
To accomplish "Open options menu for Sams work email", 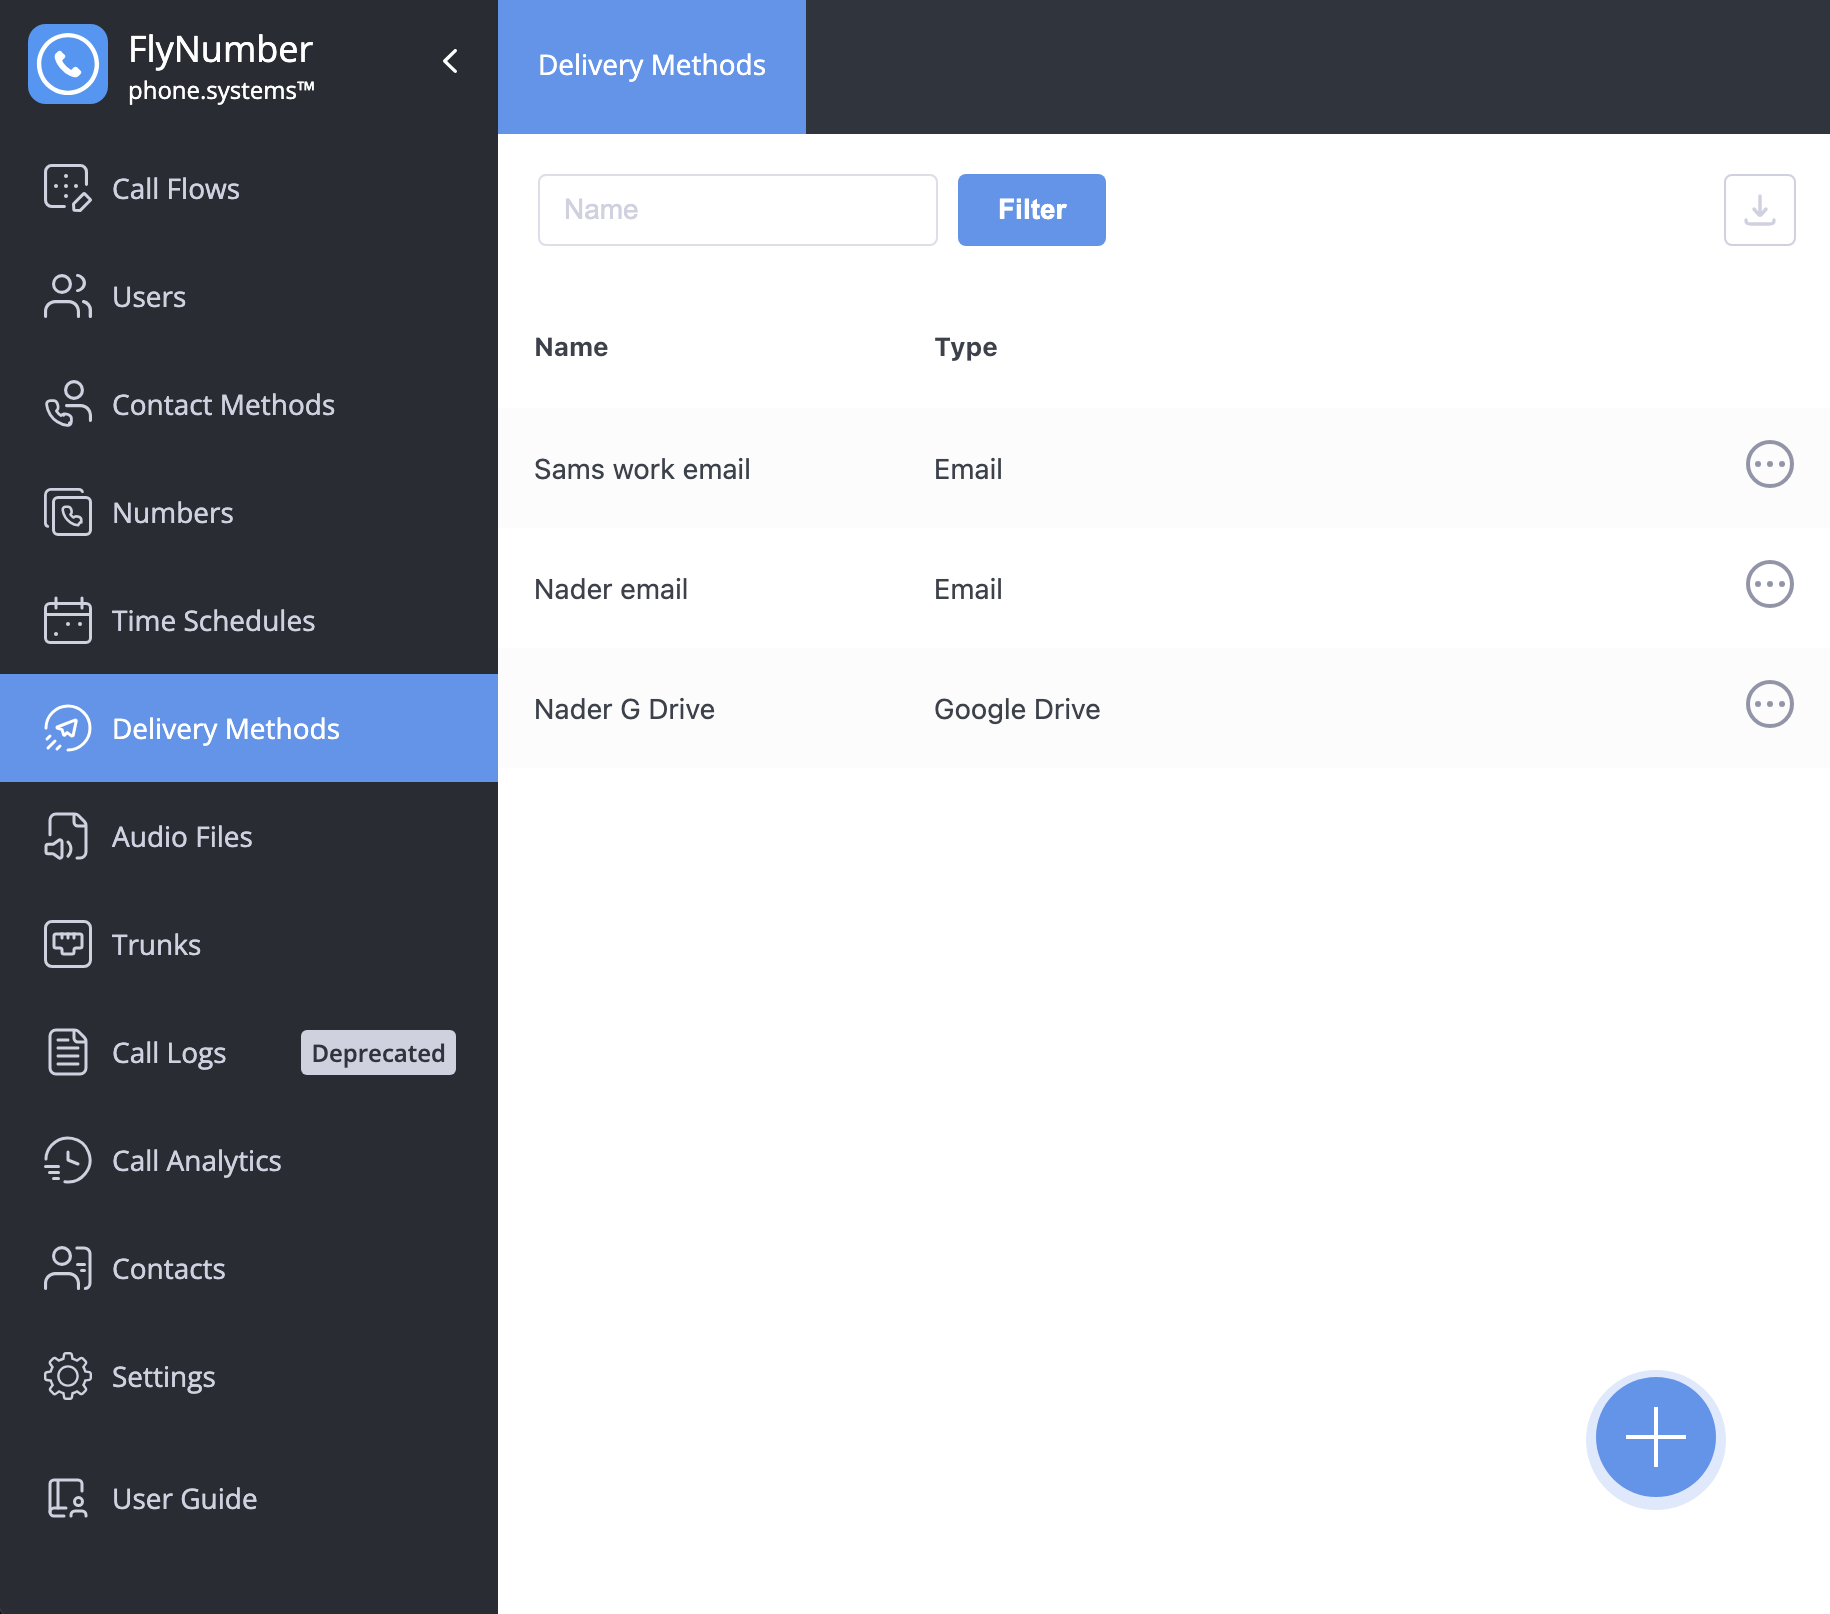I will click(x=1770, y=464).
